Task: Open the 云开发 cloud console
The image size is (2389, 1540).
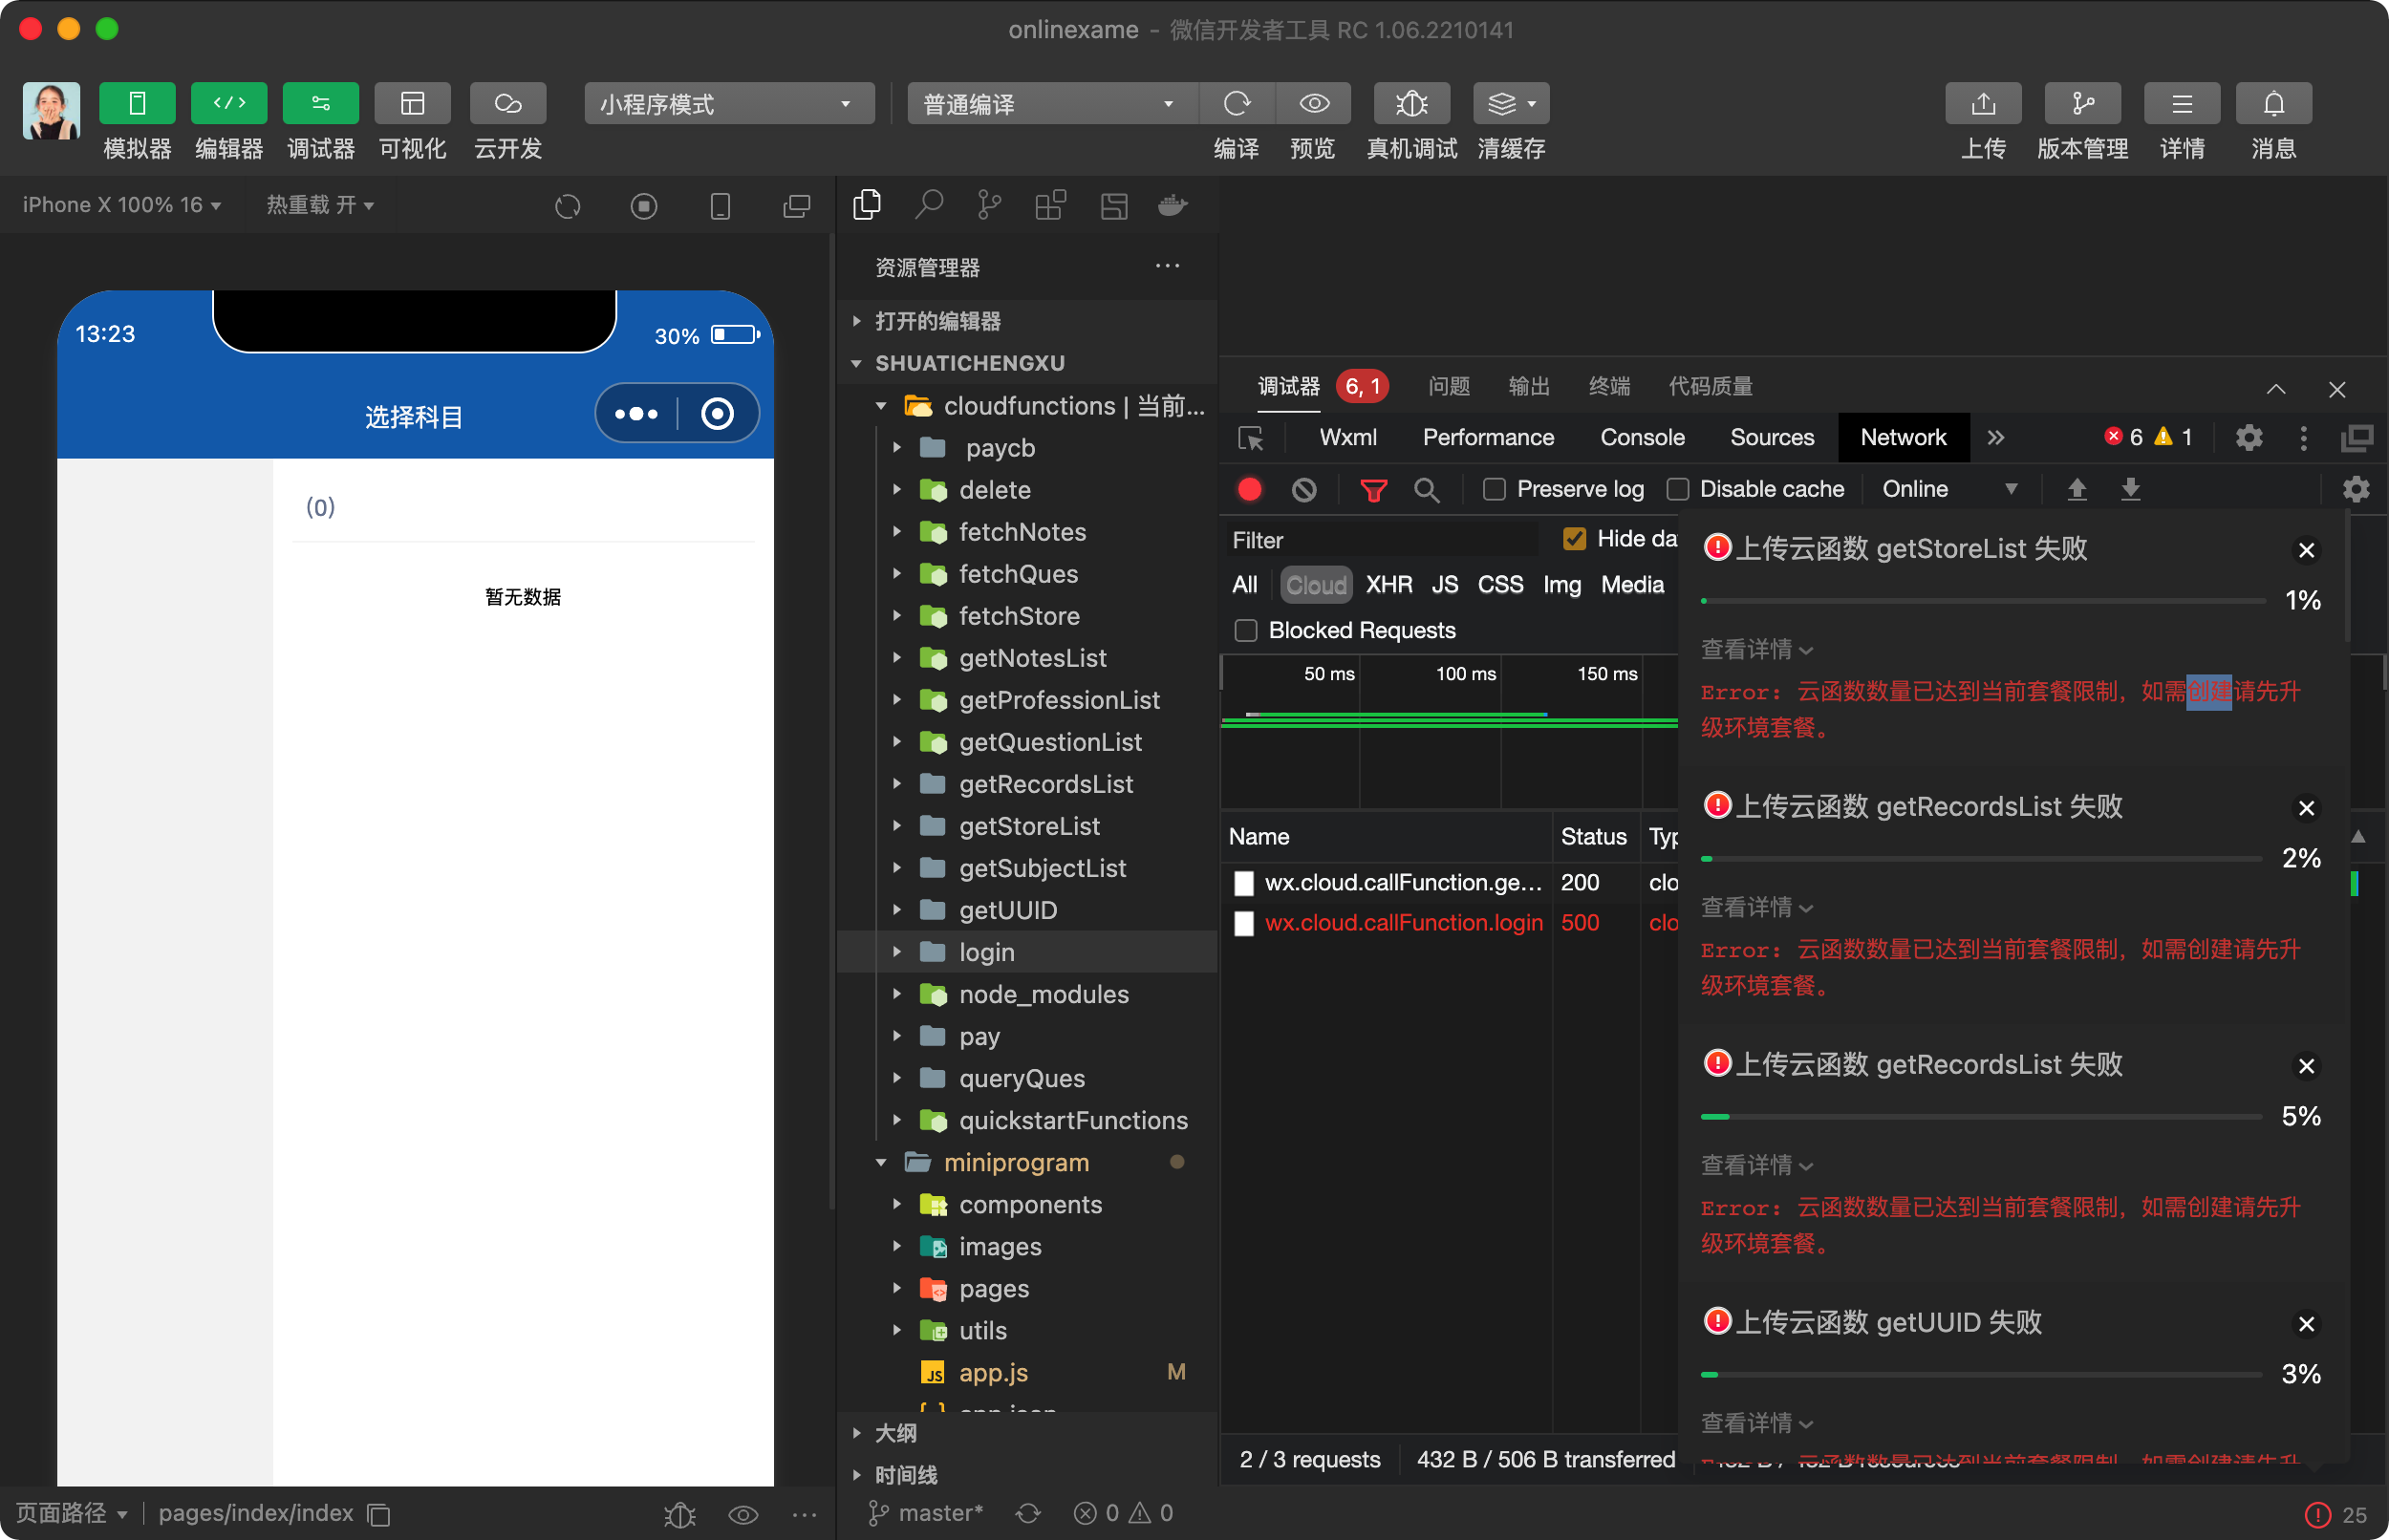Action: click(508, 104)
